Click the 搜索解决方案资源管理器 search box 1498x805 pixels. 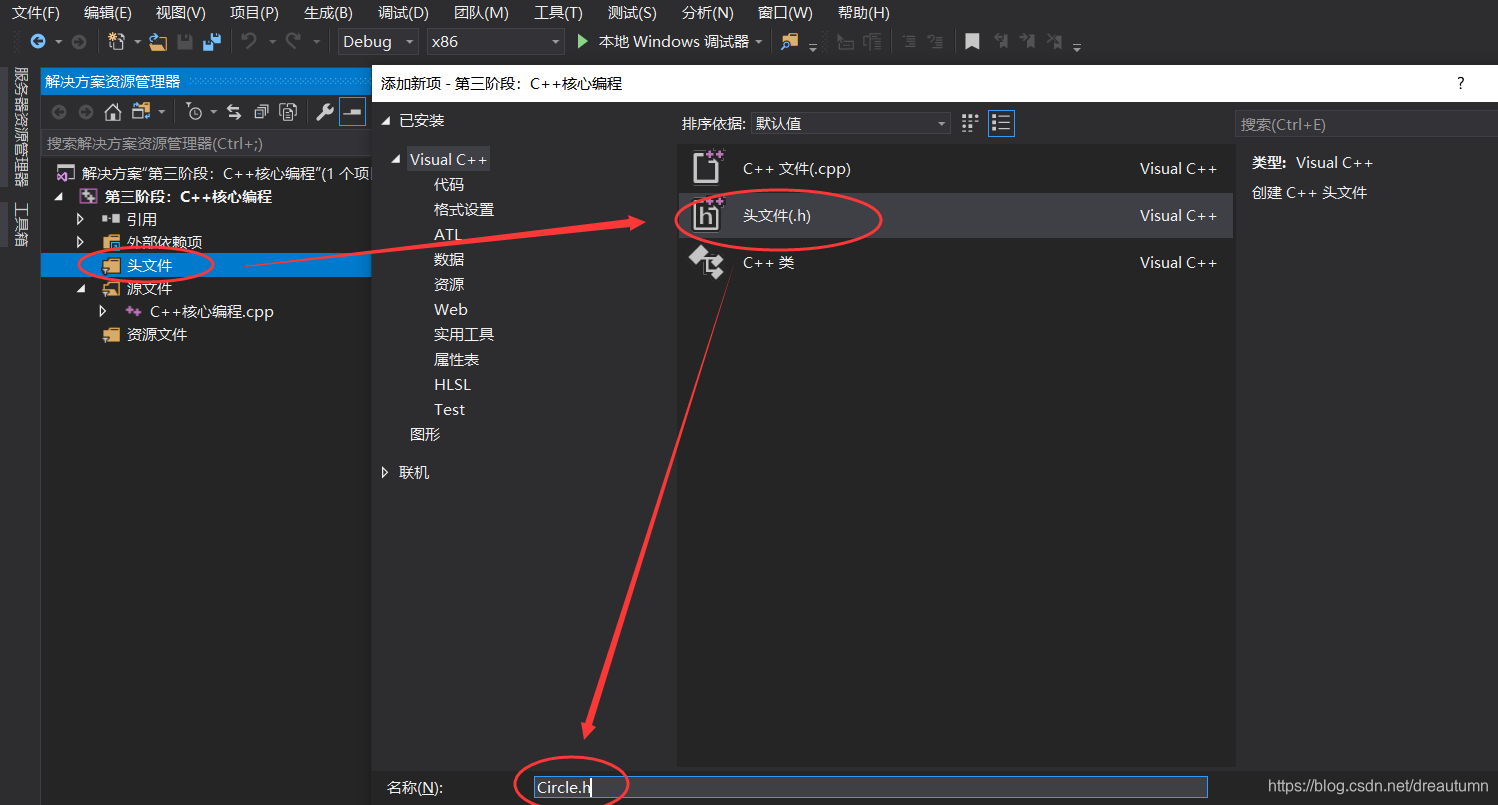coord(205,144)
